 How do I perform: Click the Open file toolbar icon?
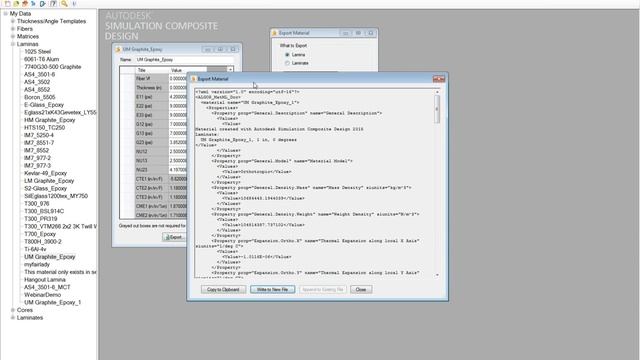point(16,4)
